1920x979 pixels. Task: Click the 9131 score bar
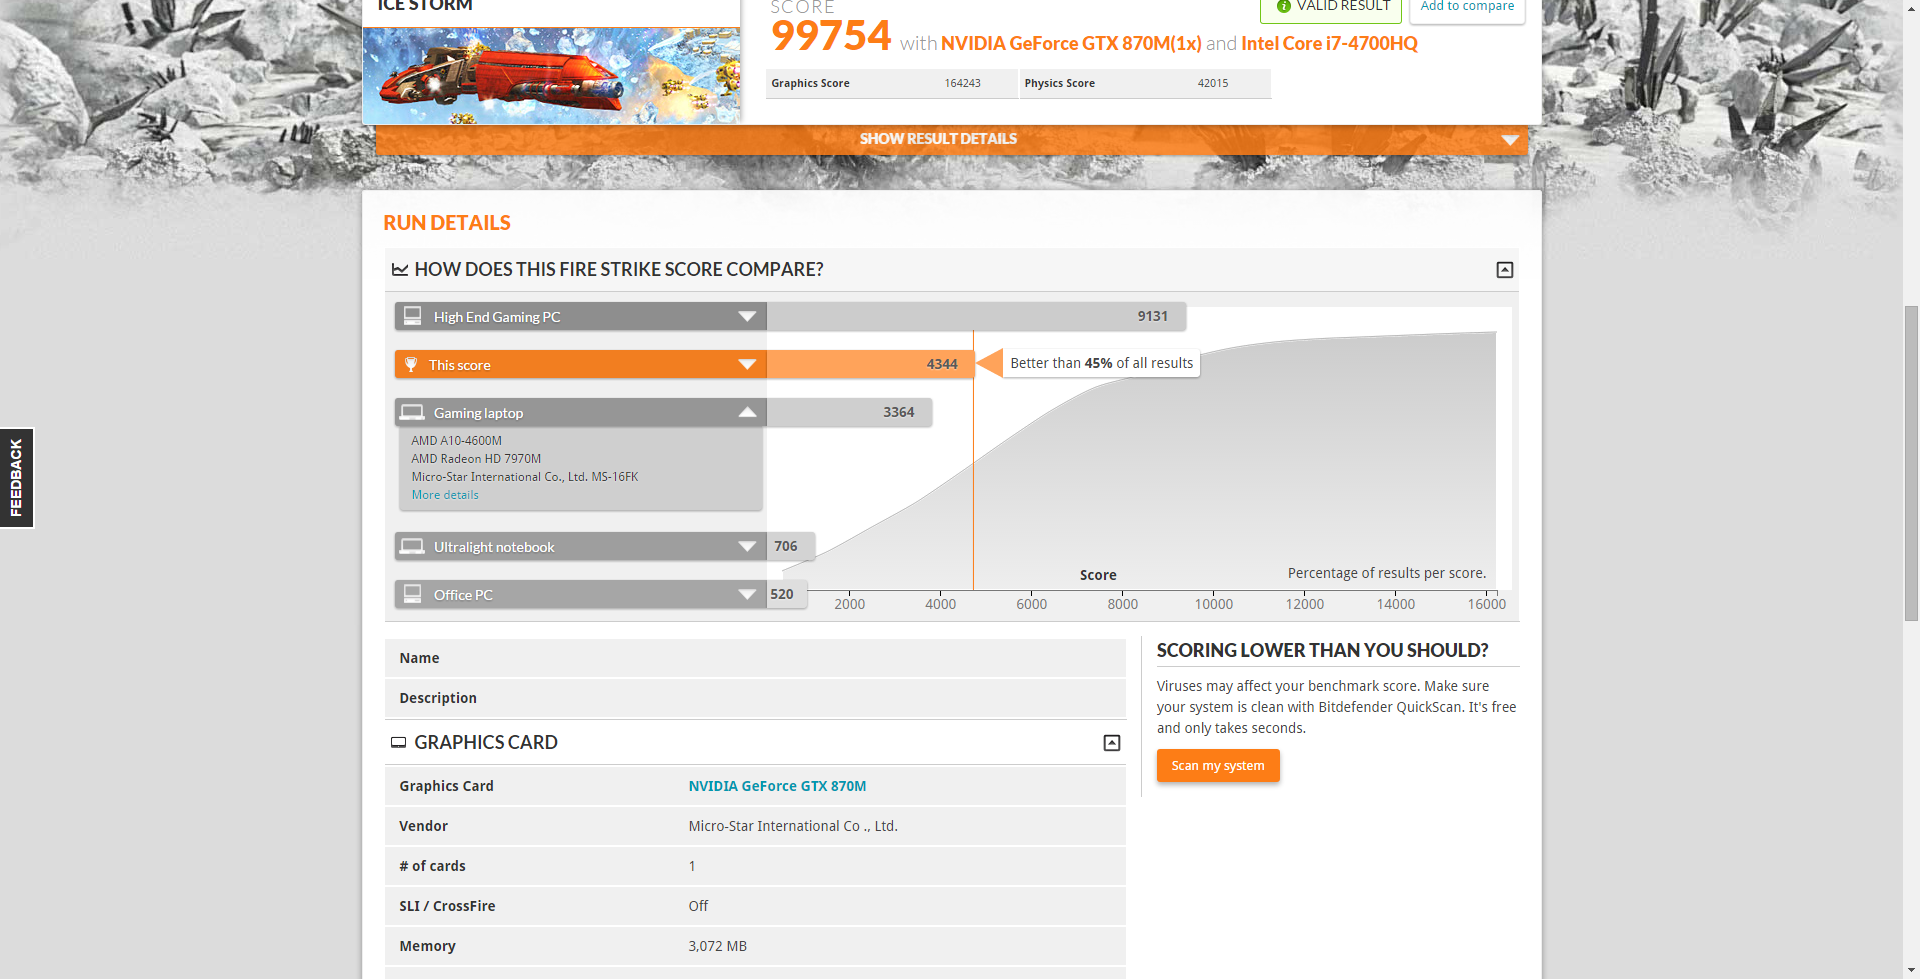pyautogui.click(x=976, y=316)
